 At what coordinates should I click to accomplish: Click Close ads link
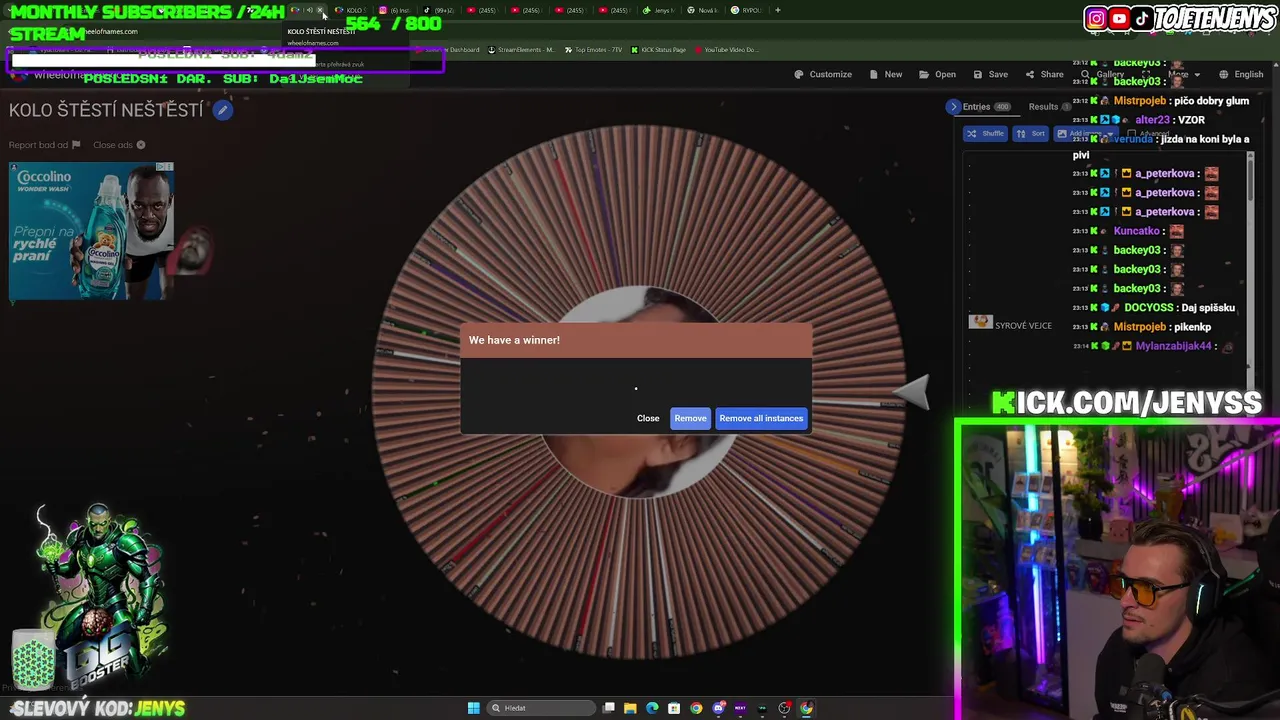(119, 145)
